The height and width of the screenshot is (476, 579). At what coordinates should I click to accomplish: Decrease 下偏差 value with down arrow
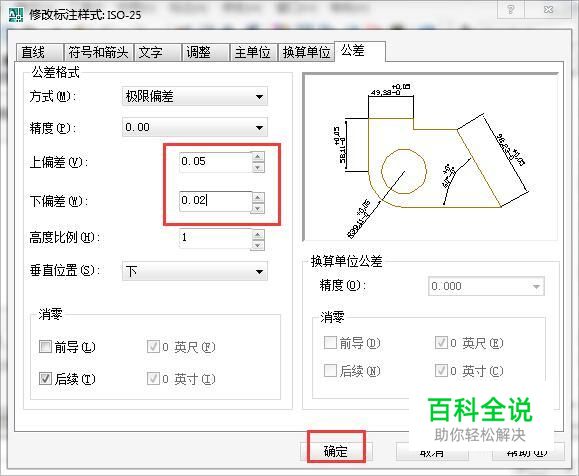coord(258,208)
